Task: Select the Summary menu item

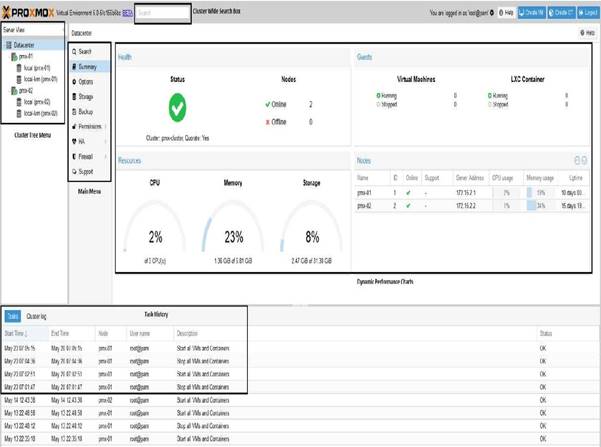Action: coord(90,67)
